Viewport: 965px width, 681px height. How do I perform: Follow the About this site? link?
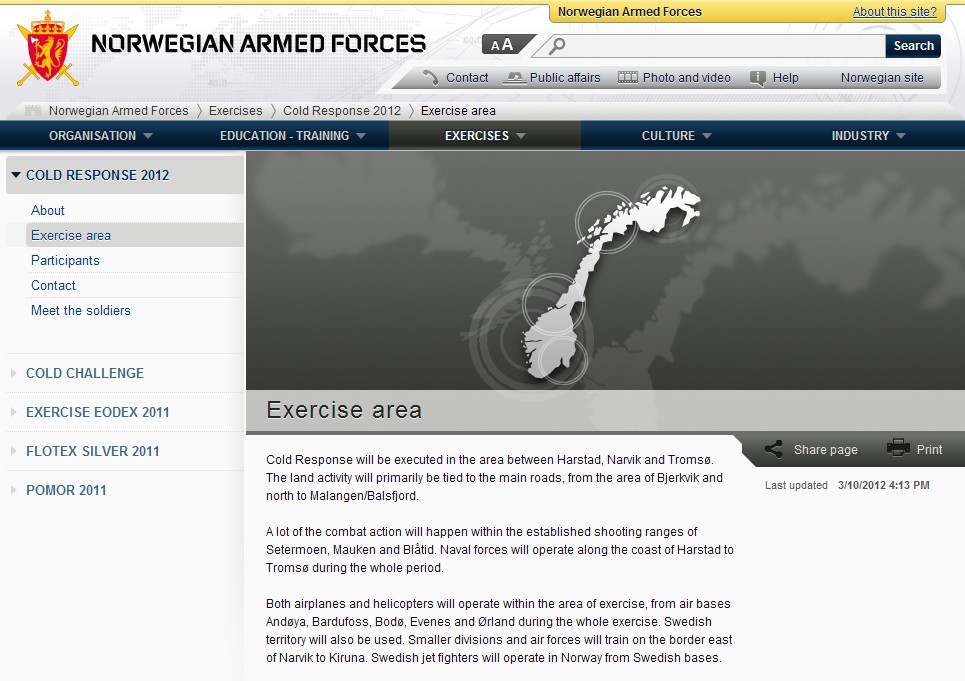pyautogui.click(x=894, y=12)
